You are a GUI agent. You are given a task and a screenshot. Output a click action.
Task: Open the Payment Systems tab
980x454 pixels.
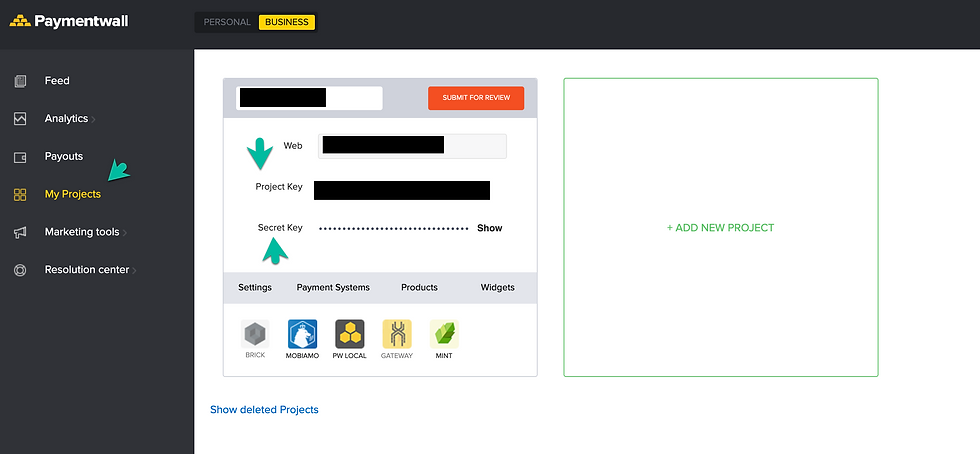tap(333, 288)
